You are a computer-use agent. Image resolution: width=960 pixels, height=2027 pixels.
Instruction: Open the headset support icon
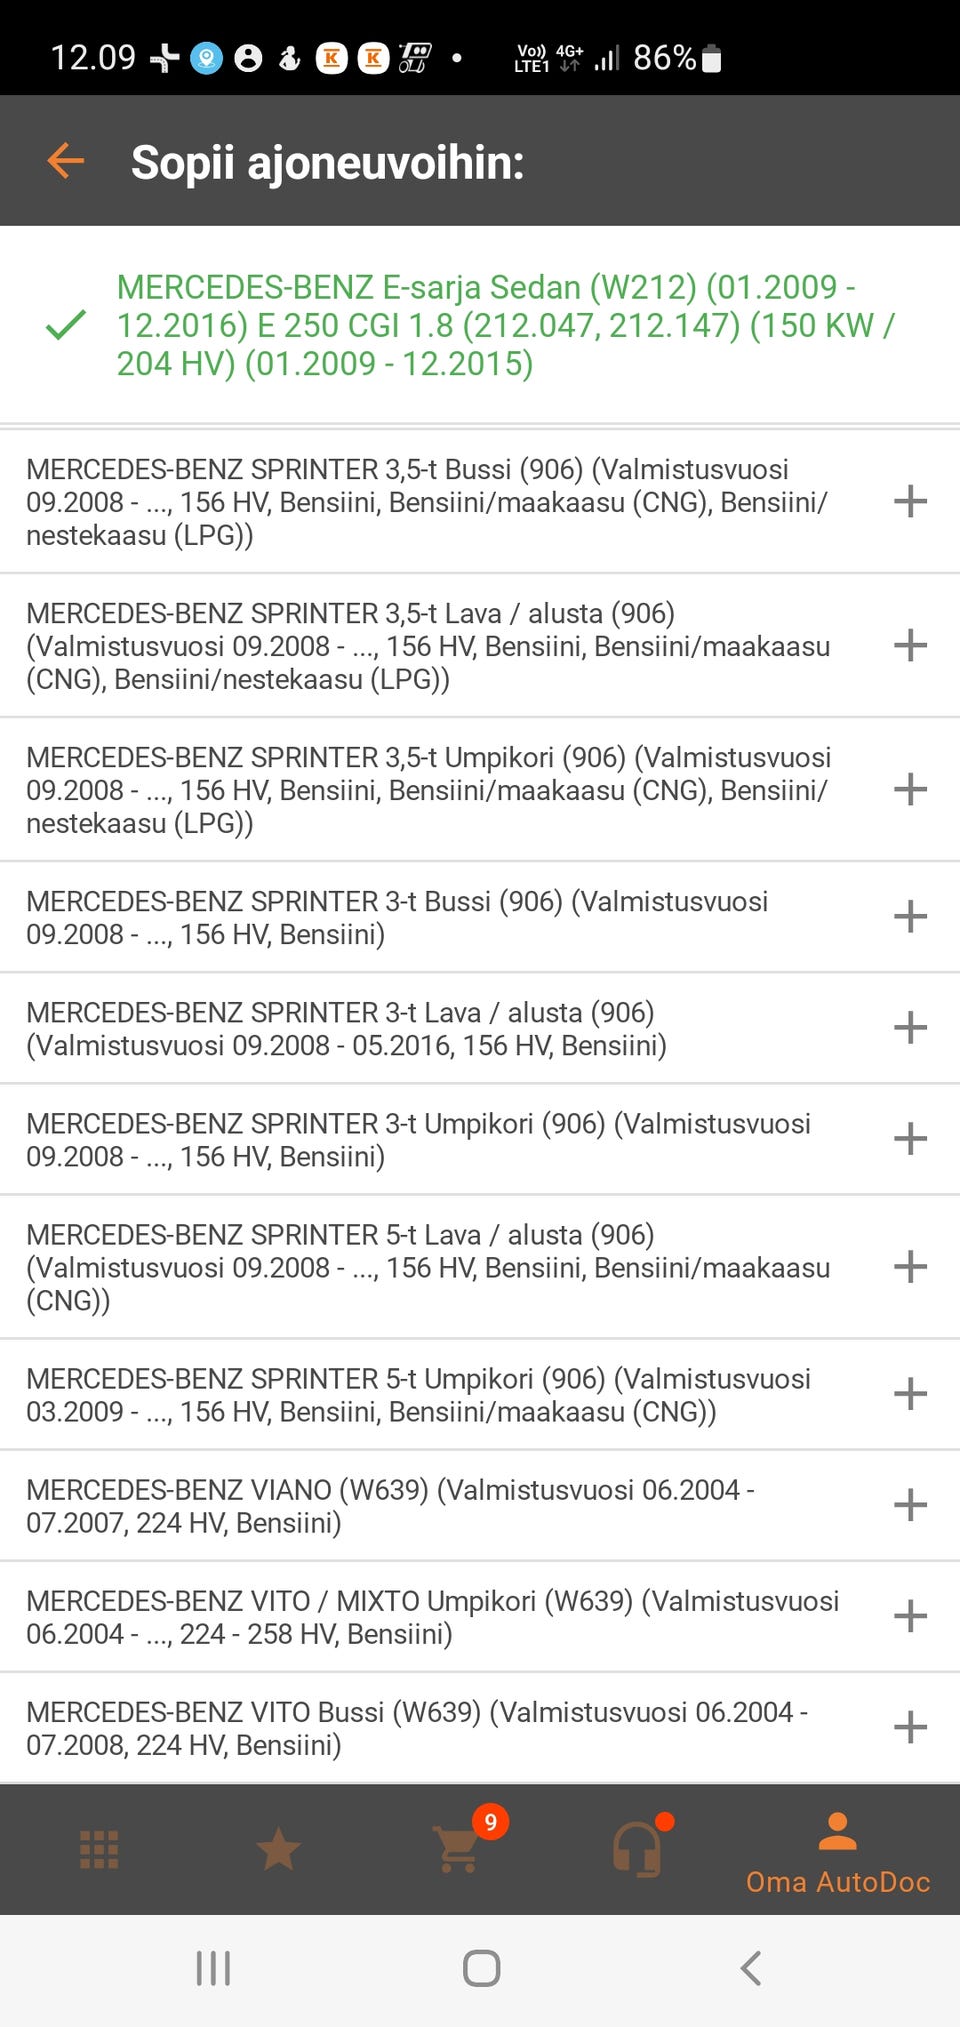pos(637,1848)
